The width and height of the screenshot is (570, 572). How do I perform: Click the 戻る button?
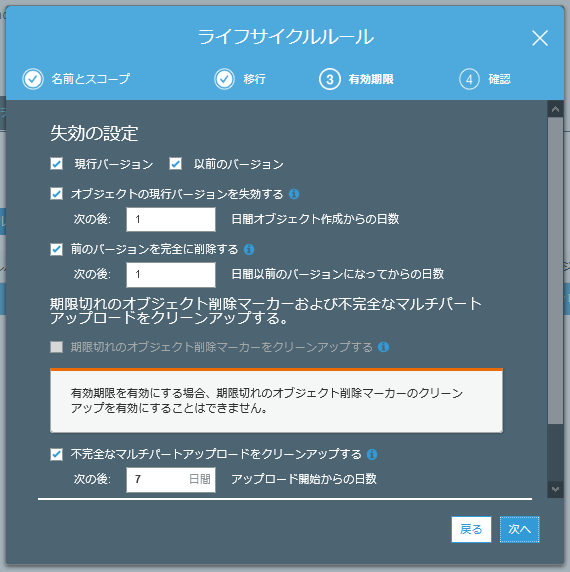click(x=471, y=529)
